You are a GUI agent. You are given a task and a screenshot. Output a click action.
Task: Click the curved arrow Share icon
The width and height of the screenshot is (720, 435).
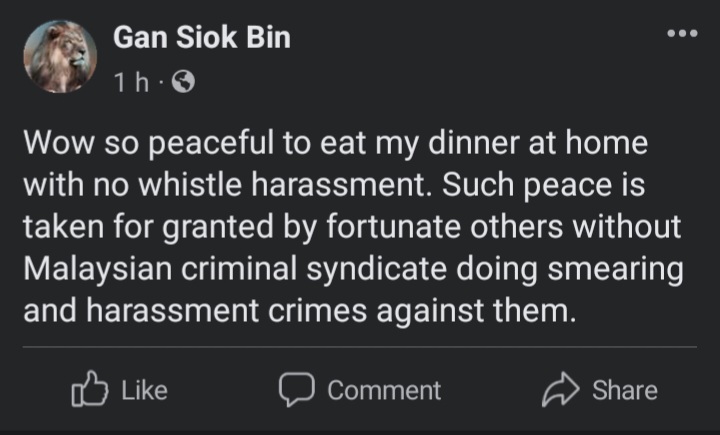(561, 390)
